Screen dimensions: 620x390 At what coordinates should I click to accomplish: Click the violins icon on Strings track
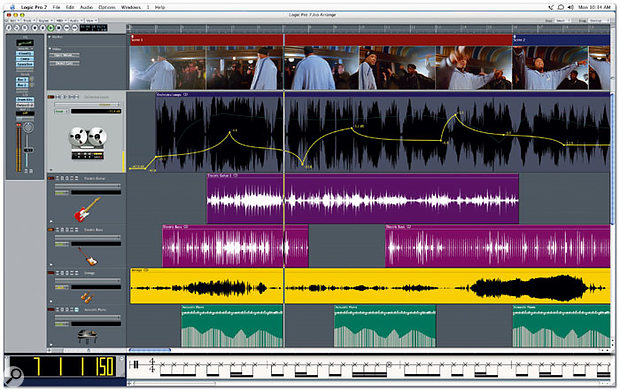[x=87, y=297]
